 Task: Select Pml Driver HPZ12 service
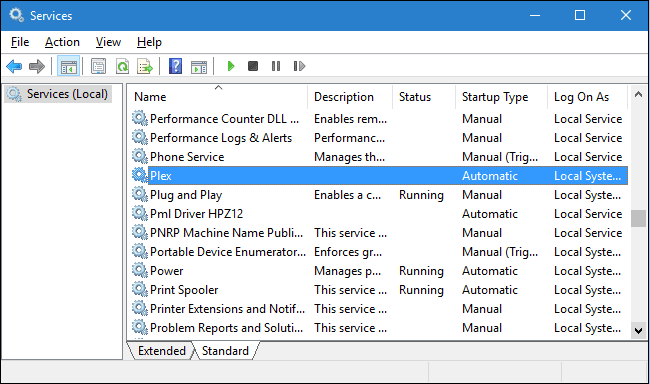point(196,214)
